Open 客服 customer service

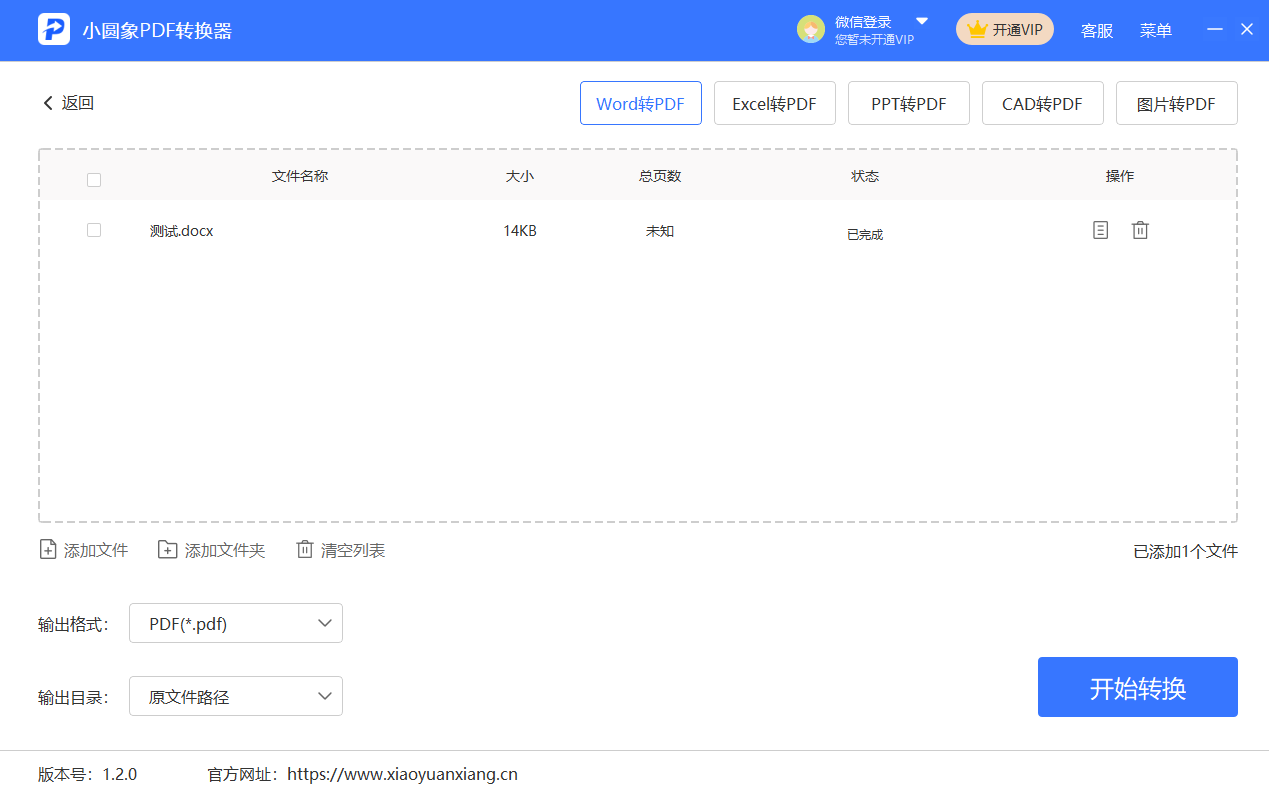point(1097,31)
